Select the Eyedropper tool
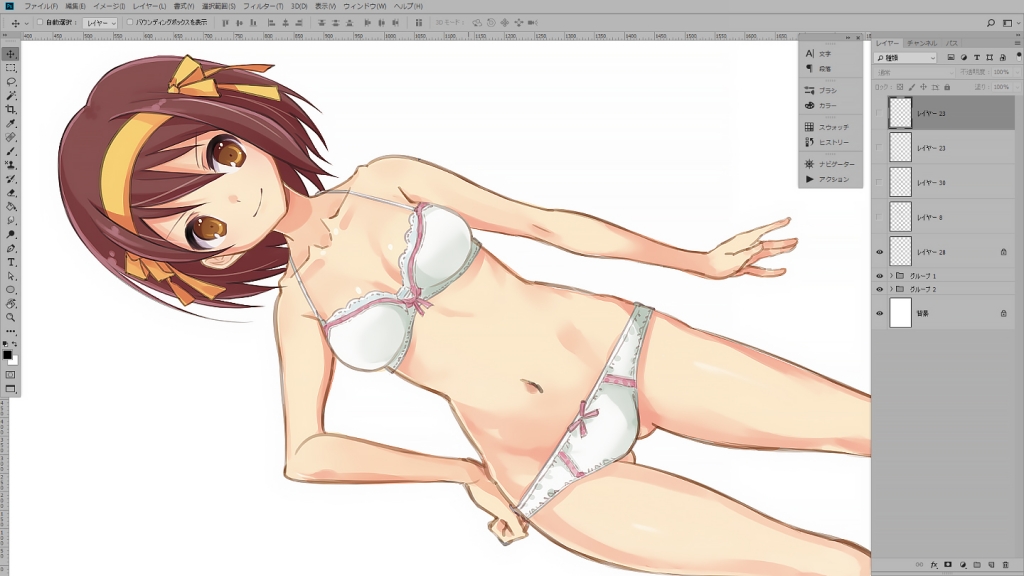This screenshot has height=576, width=1024. pyautogui.click(x=11, y=123)
